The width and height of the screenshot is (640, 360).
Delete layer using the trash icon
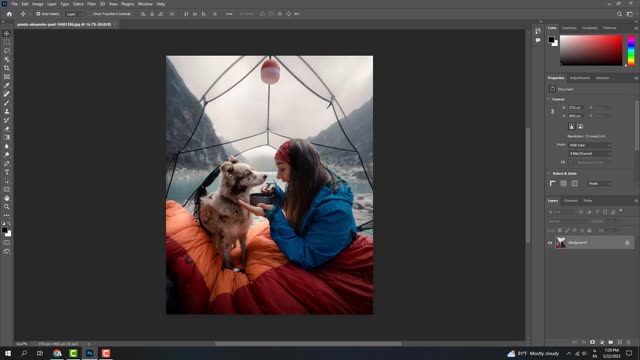629,342
